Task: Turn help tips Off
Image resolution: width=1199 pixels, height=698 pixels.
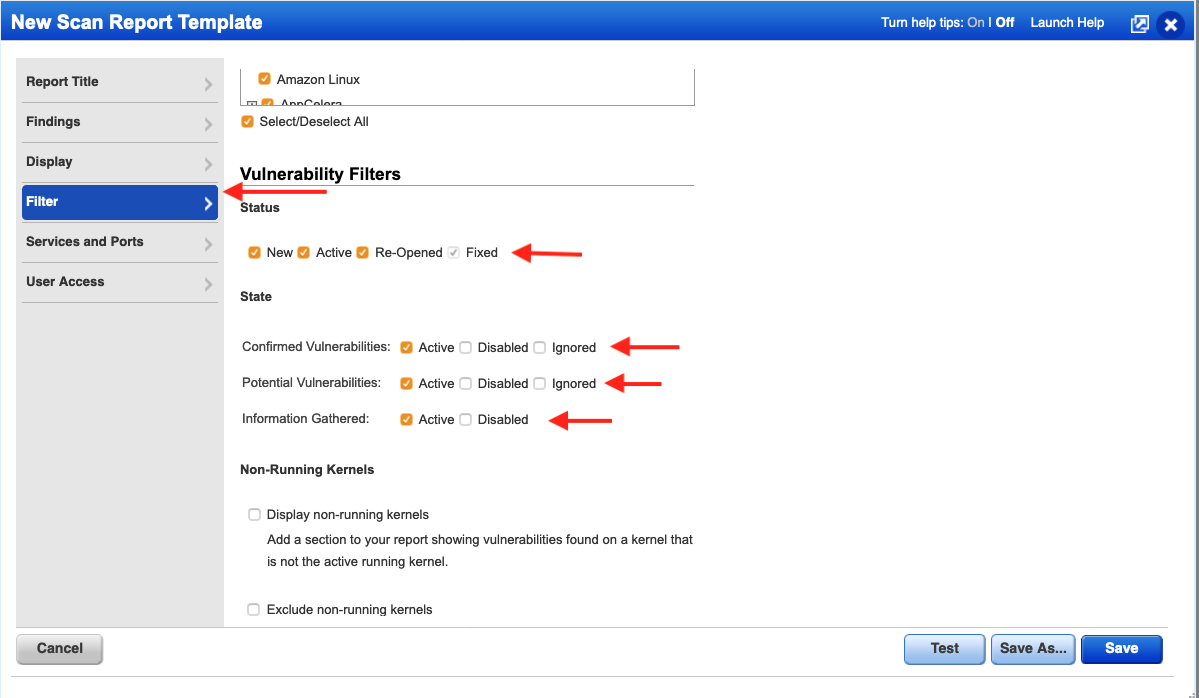Action: [x=1006, y=21]
